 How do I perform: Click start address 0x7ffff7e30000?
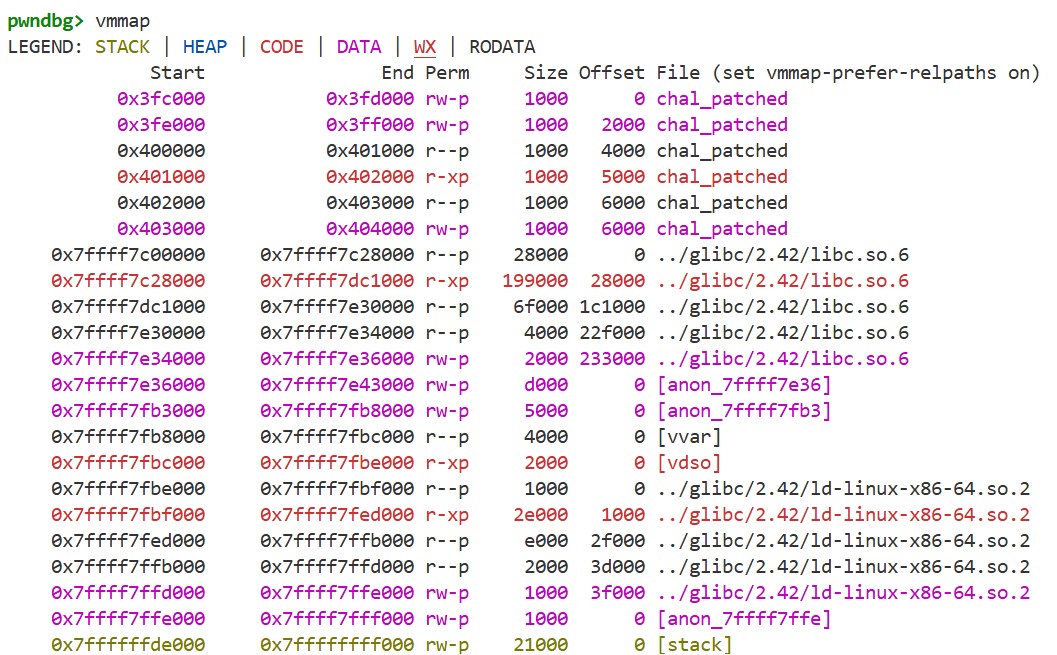tap(128, 333)
